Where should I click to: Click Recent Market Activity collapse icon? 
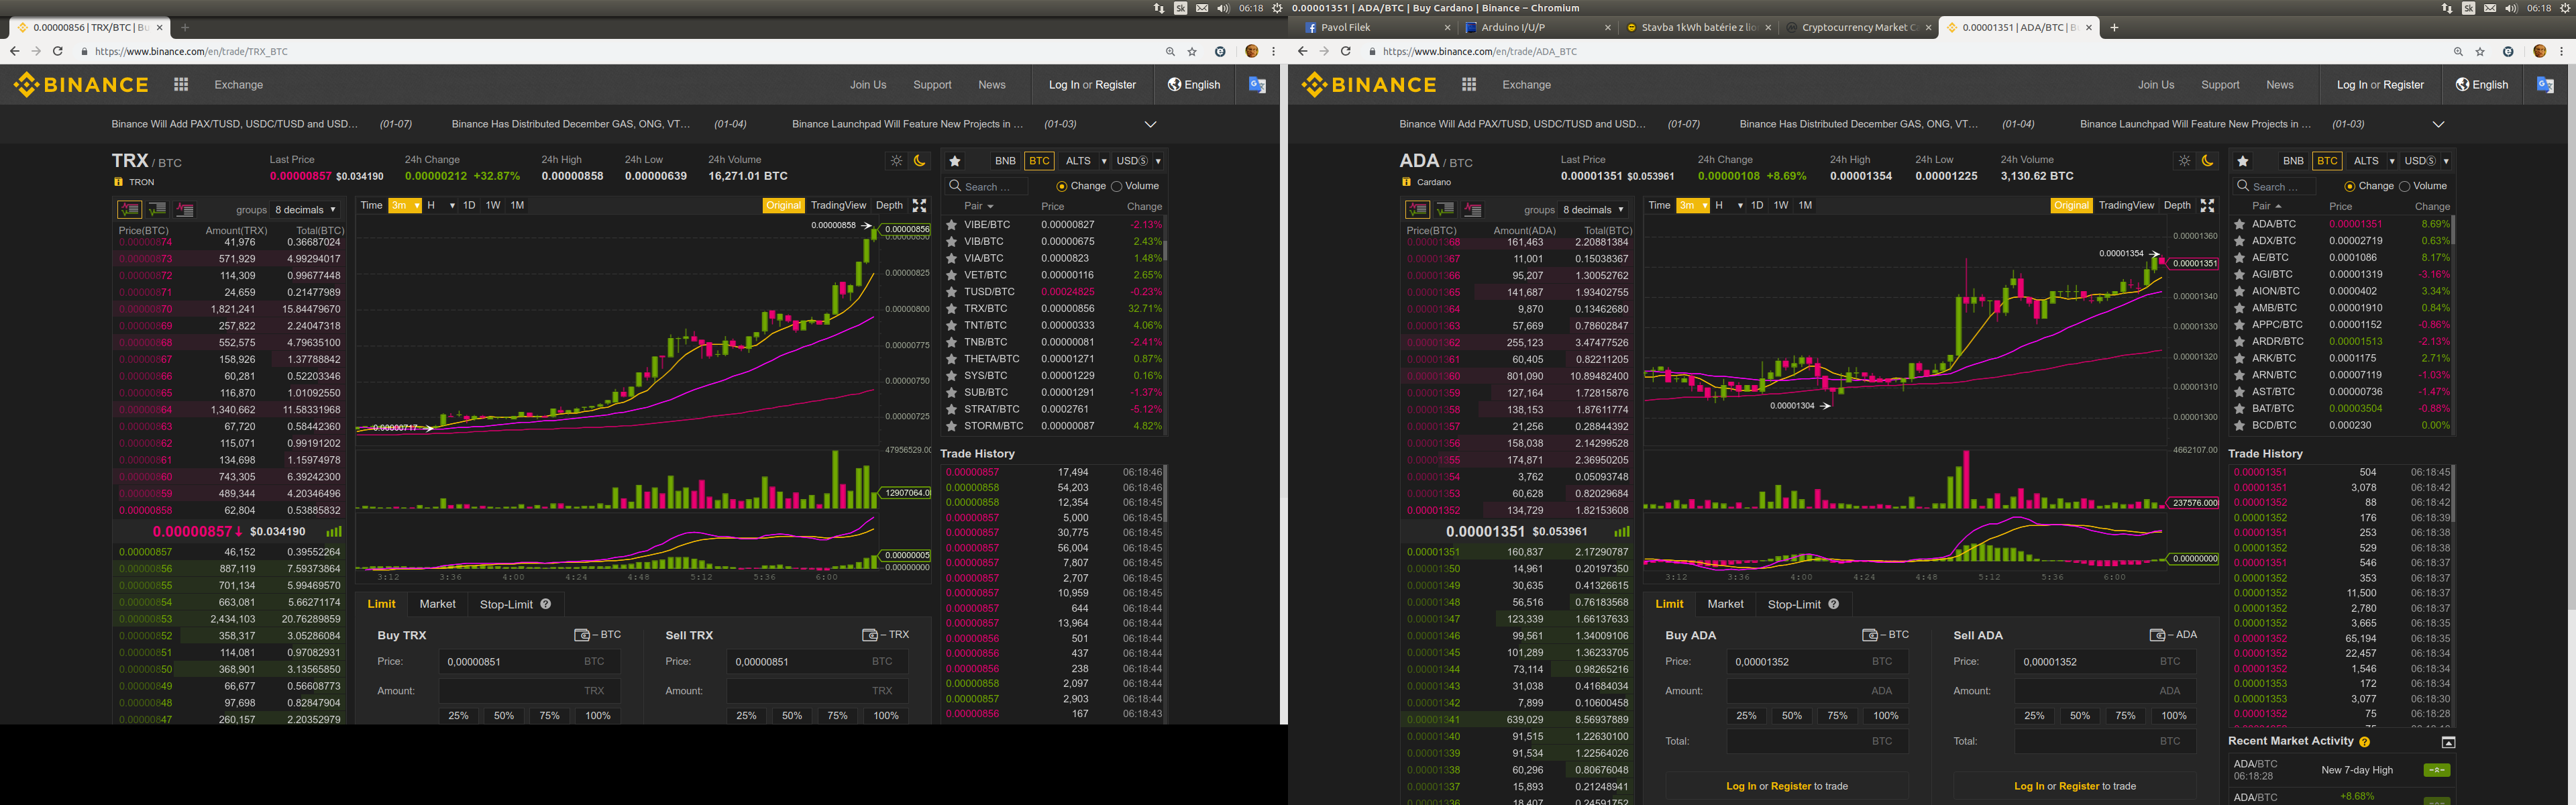2448,742
